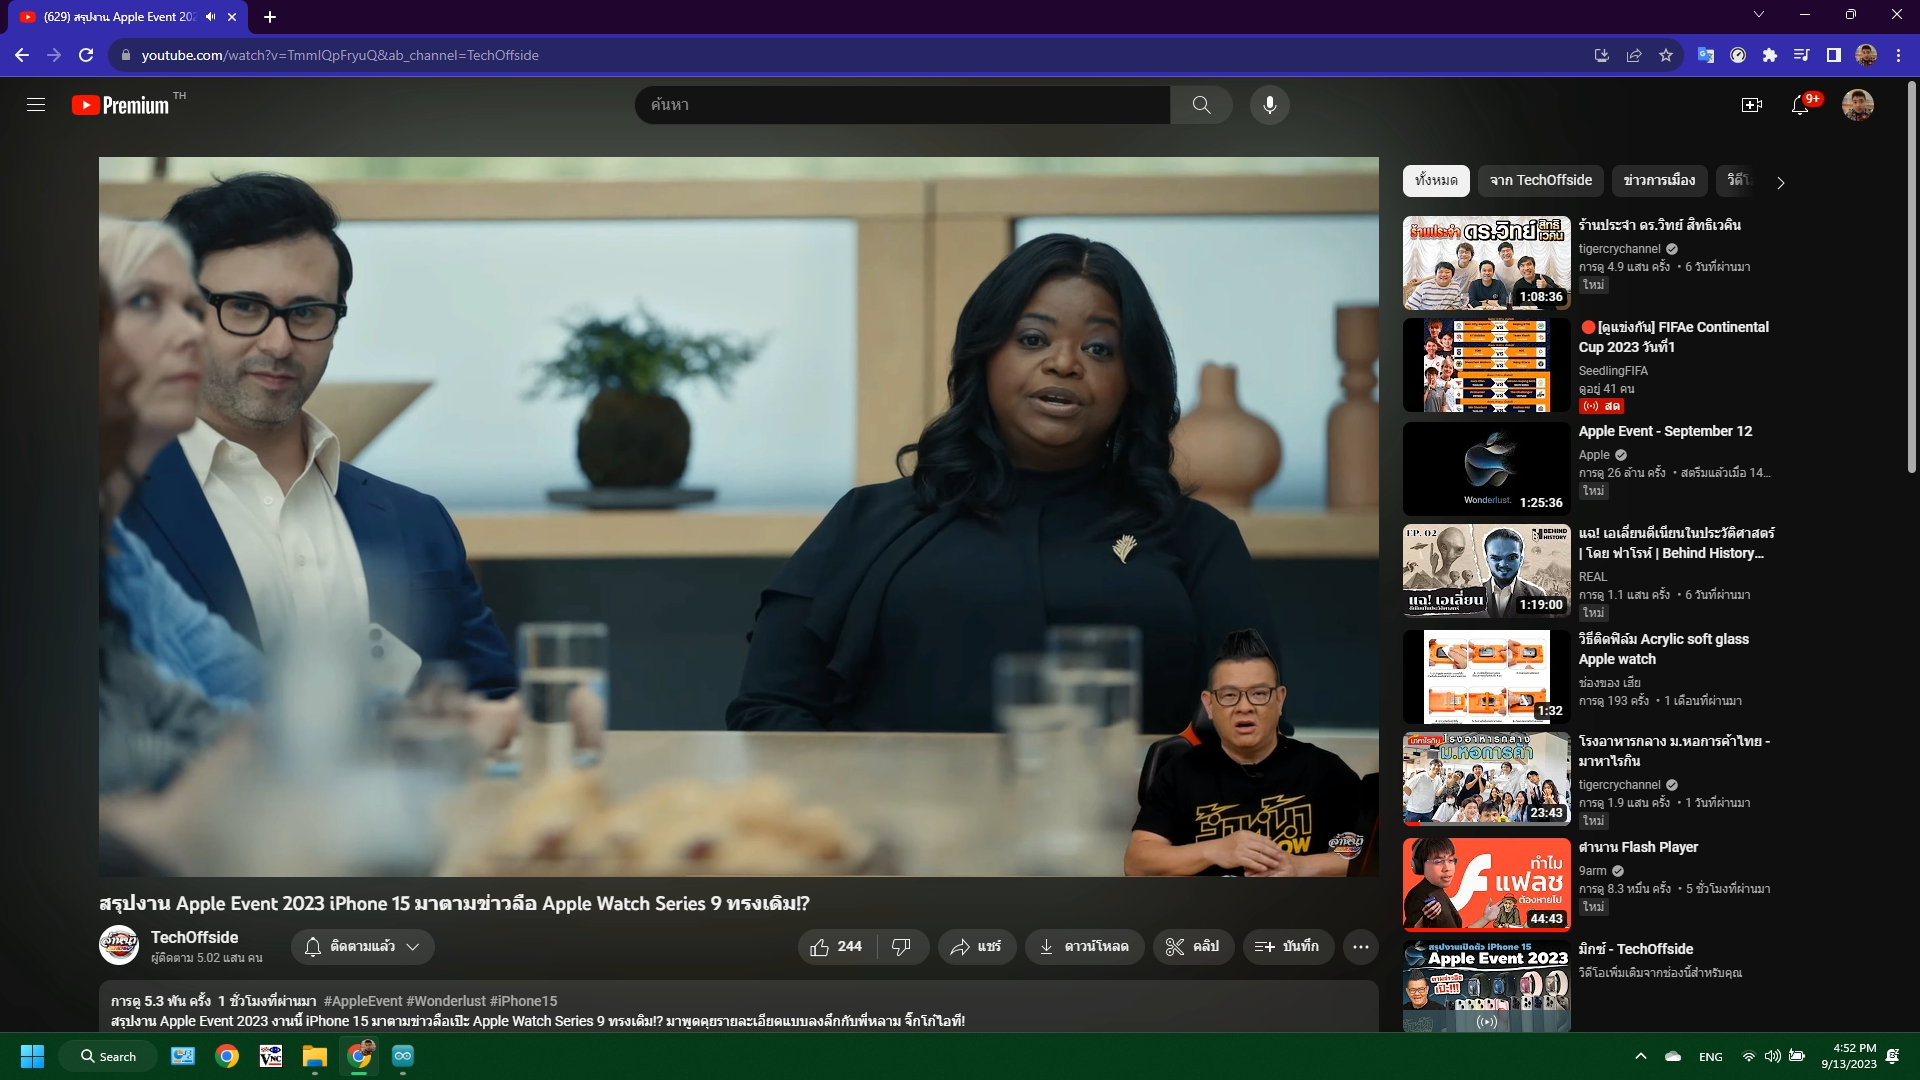Open the YouTube account avatar menu
Viewport: 1920px width, 1080px height.
point(1858,105)
